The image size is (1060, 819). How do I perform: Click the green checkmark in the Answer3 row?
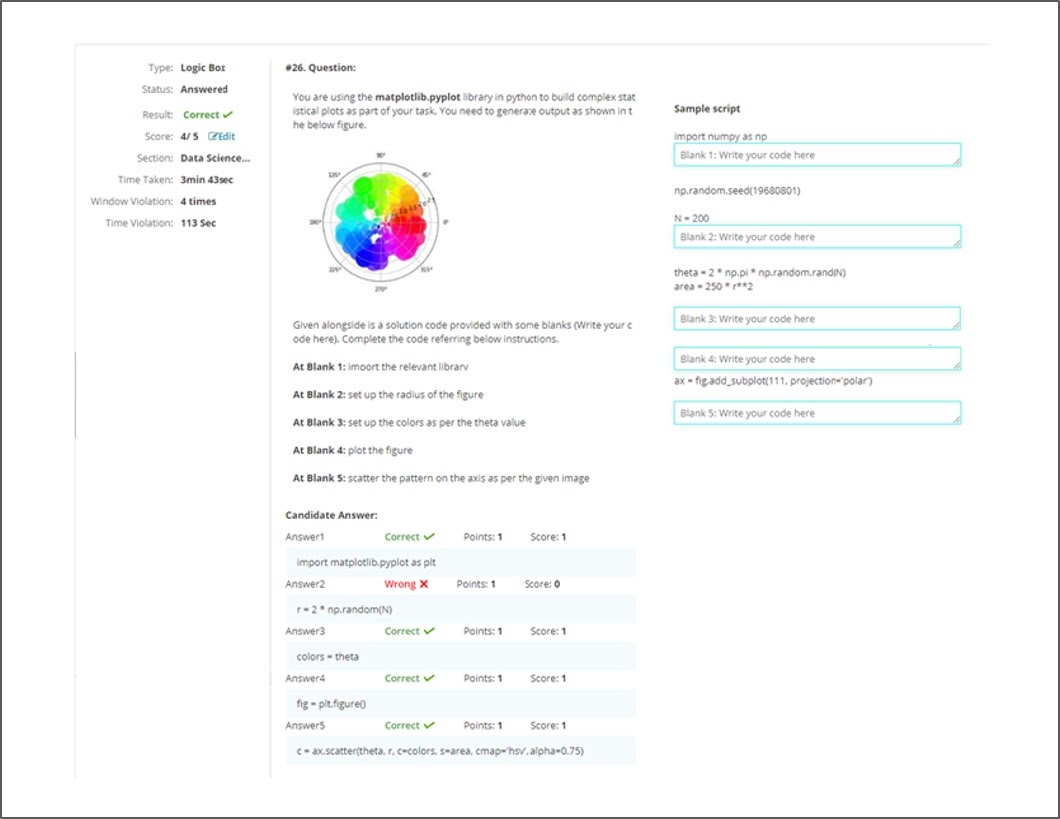[429, 631]
